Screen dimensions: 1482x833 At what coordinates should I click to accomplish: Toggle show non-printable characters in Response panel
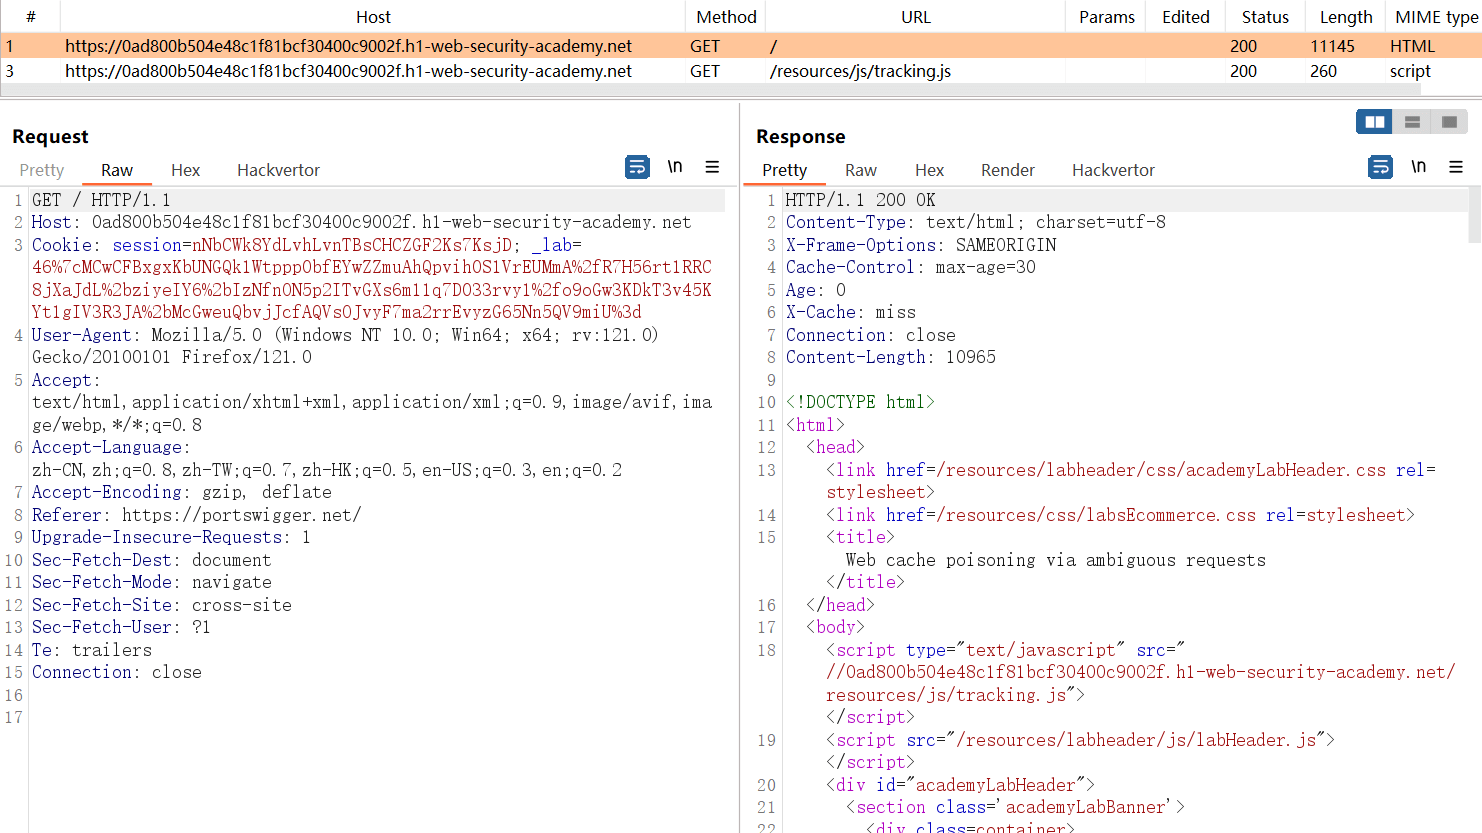(1418, 167)
